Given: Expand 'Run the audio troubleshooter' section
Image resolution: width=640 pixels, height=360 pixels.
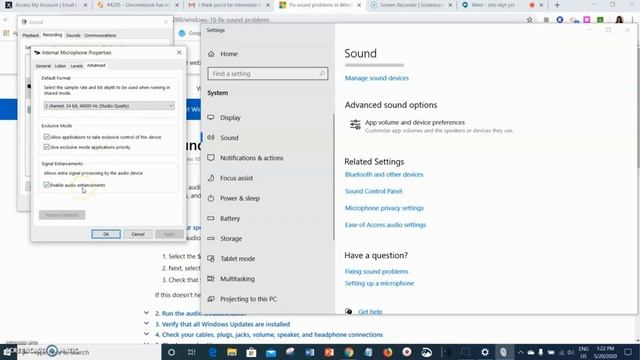Looking at the screenshot, I should click(147, 313).
